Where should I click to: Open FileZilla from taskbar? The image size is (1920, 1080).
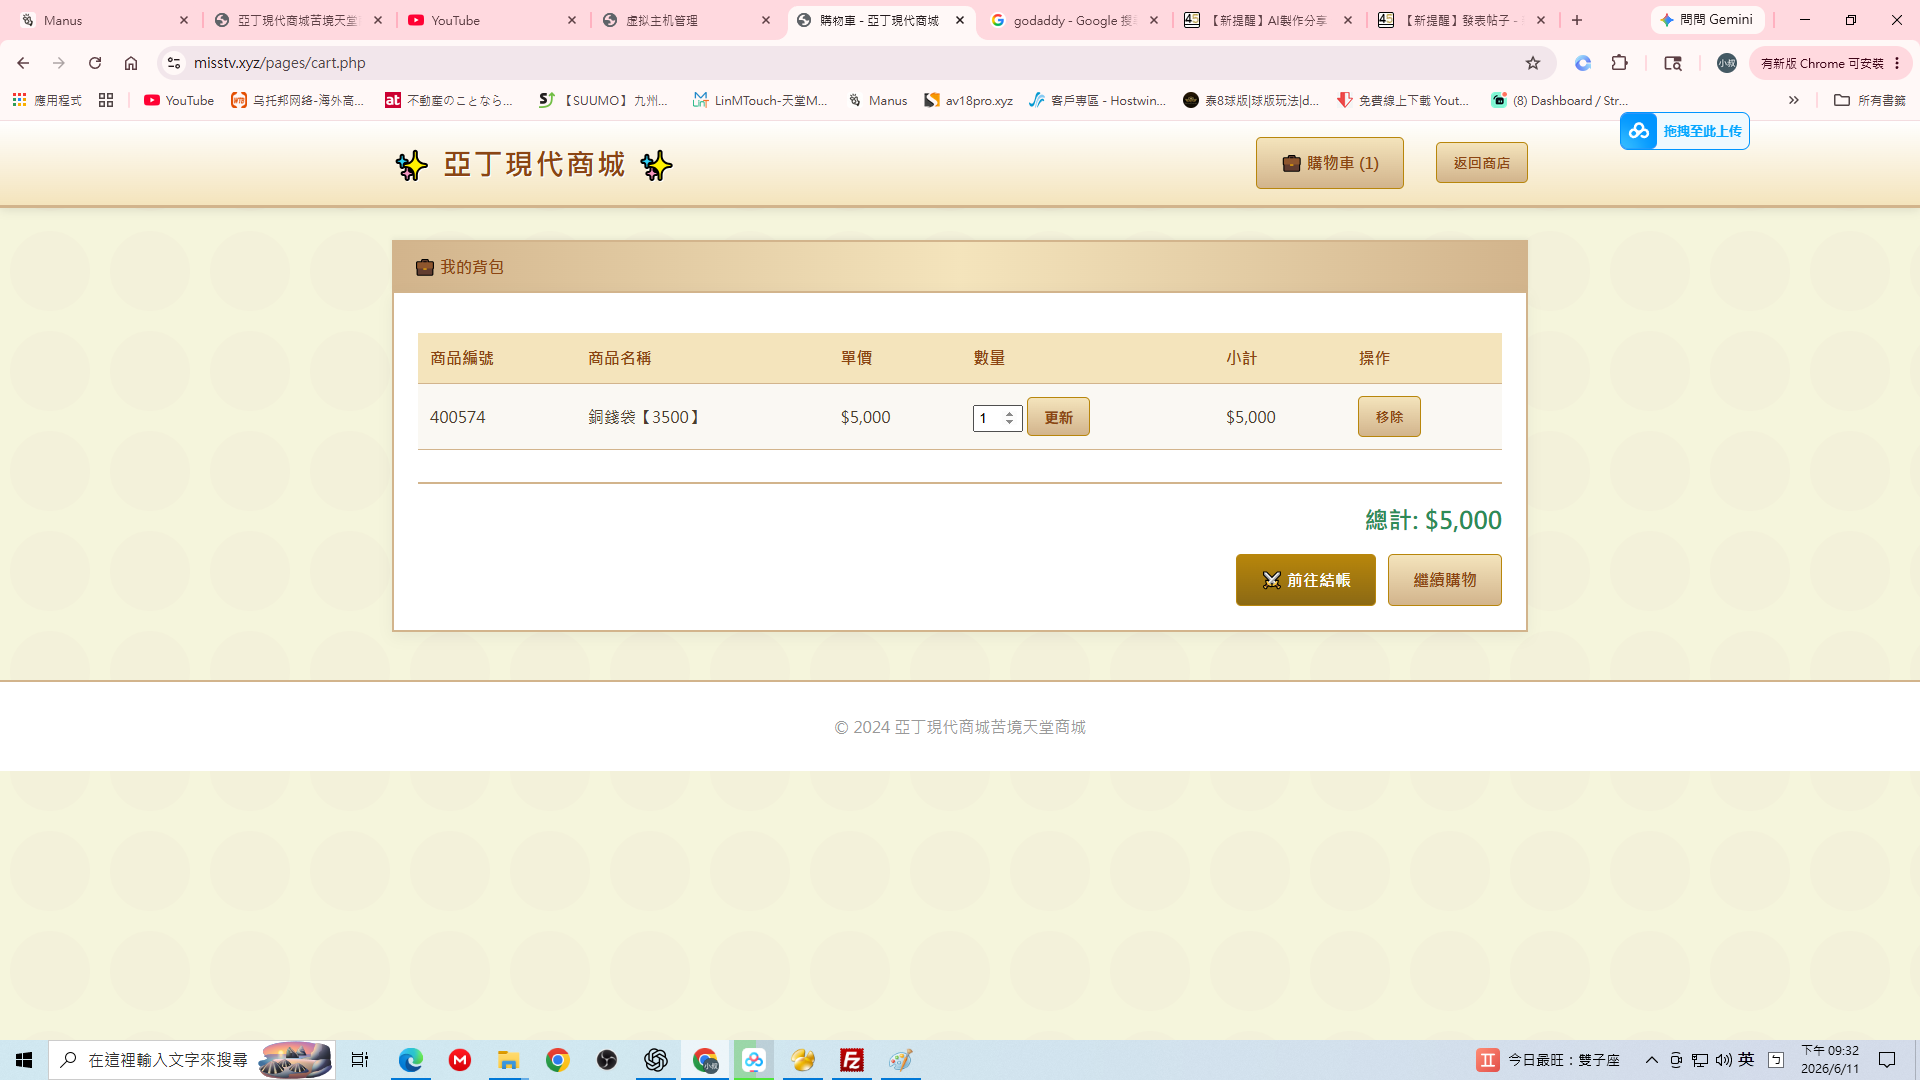point(852,1060)
